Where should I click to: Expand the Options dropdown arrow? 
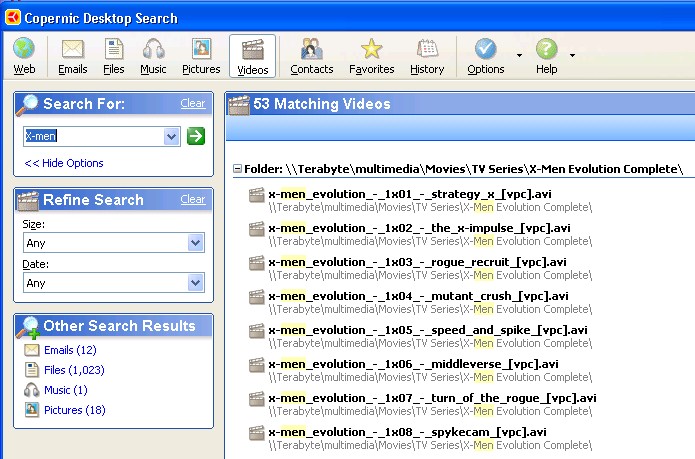[x=519, y=55]
